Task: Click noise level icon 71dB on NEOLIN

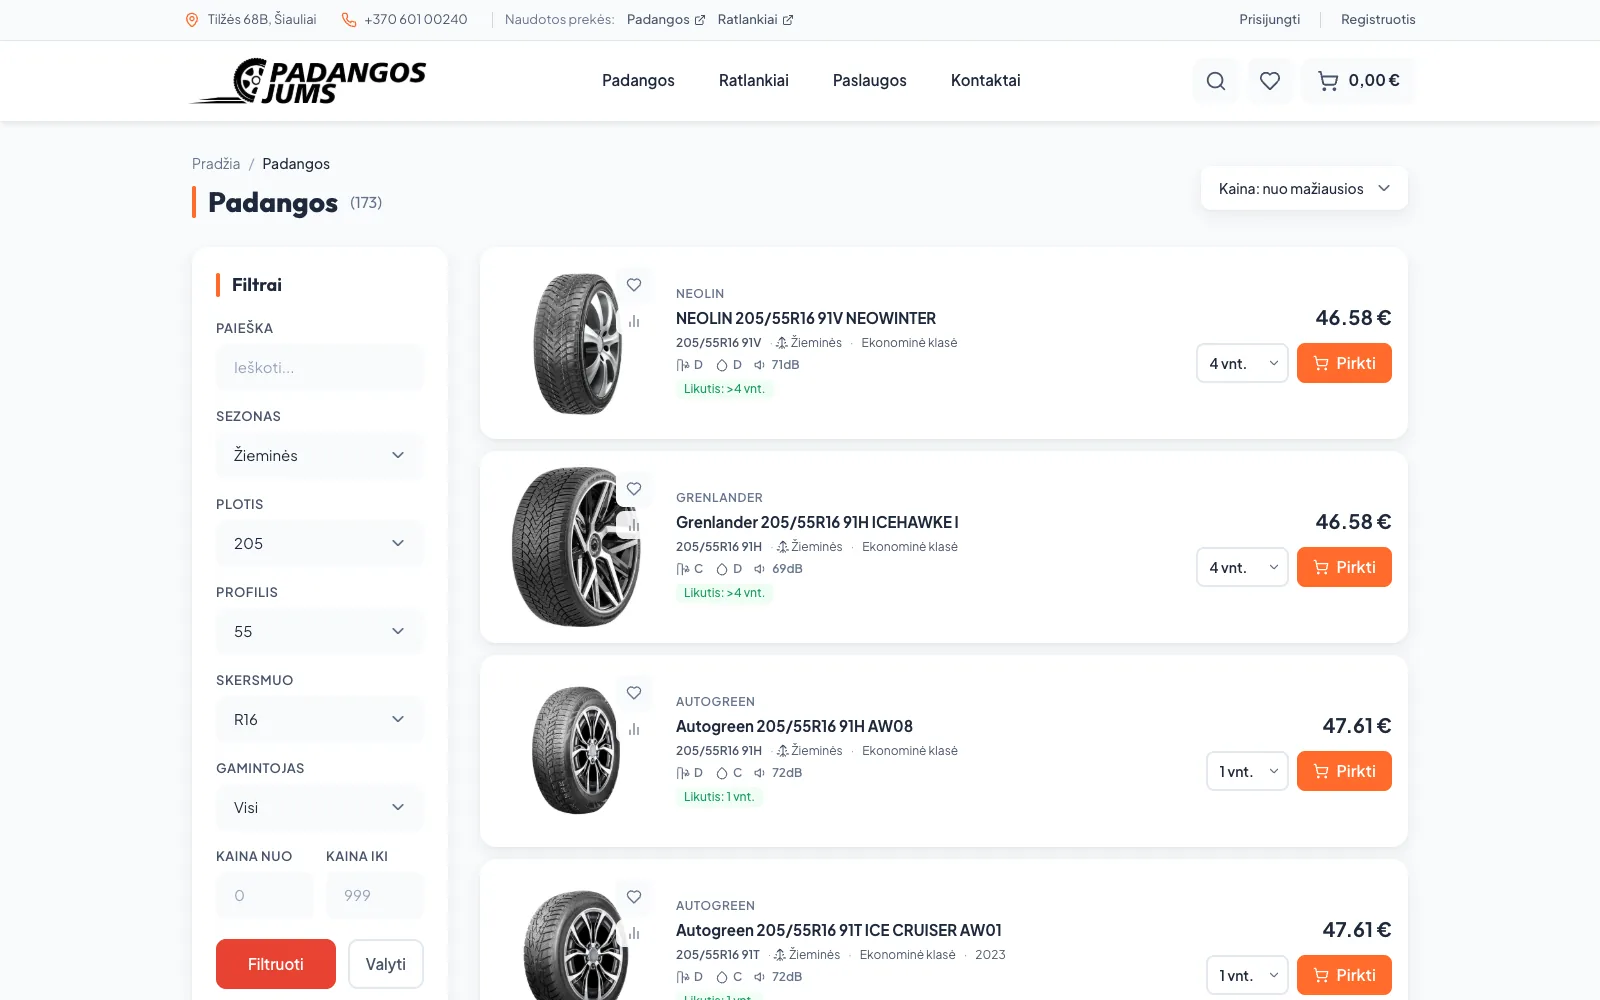Action: coord(760,365)
